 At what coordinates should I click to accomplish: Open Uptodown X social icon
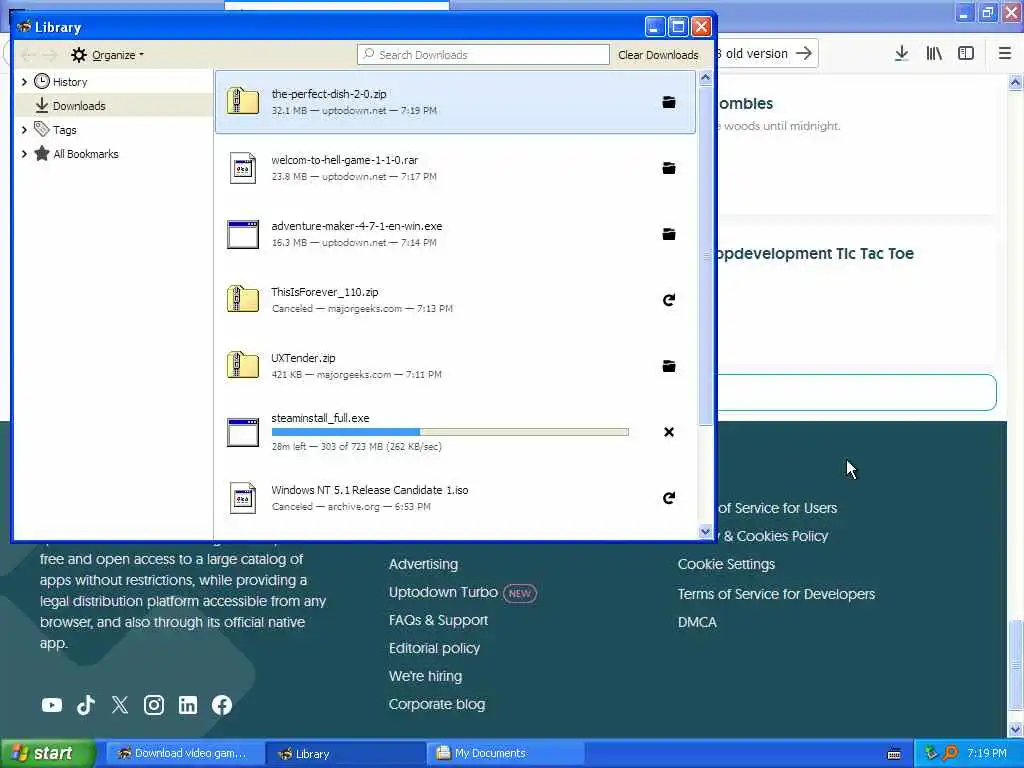pos(120,705)
